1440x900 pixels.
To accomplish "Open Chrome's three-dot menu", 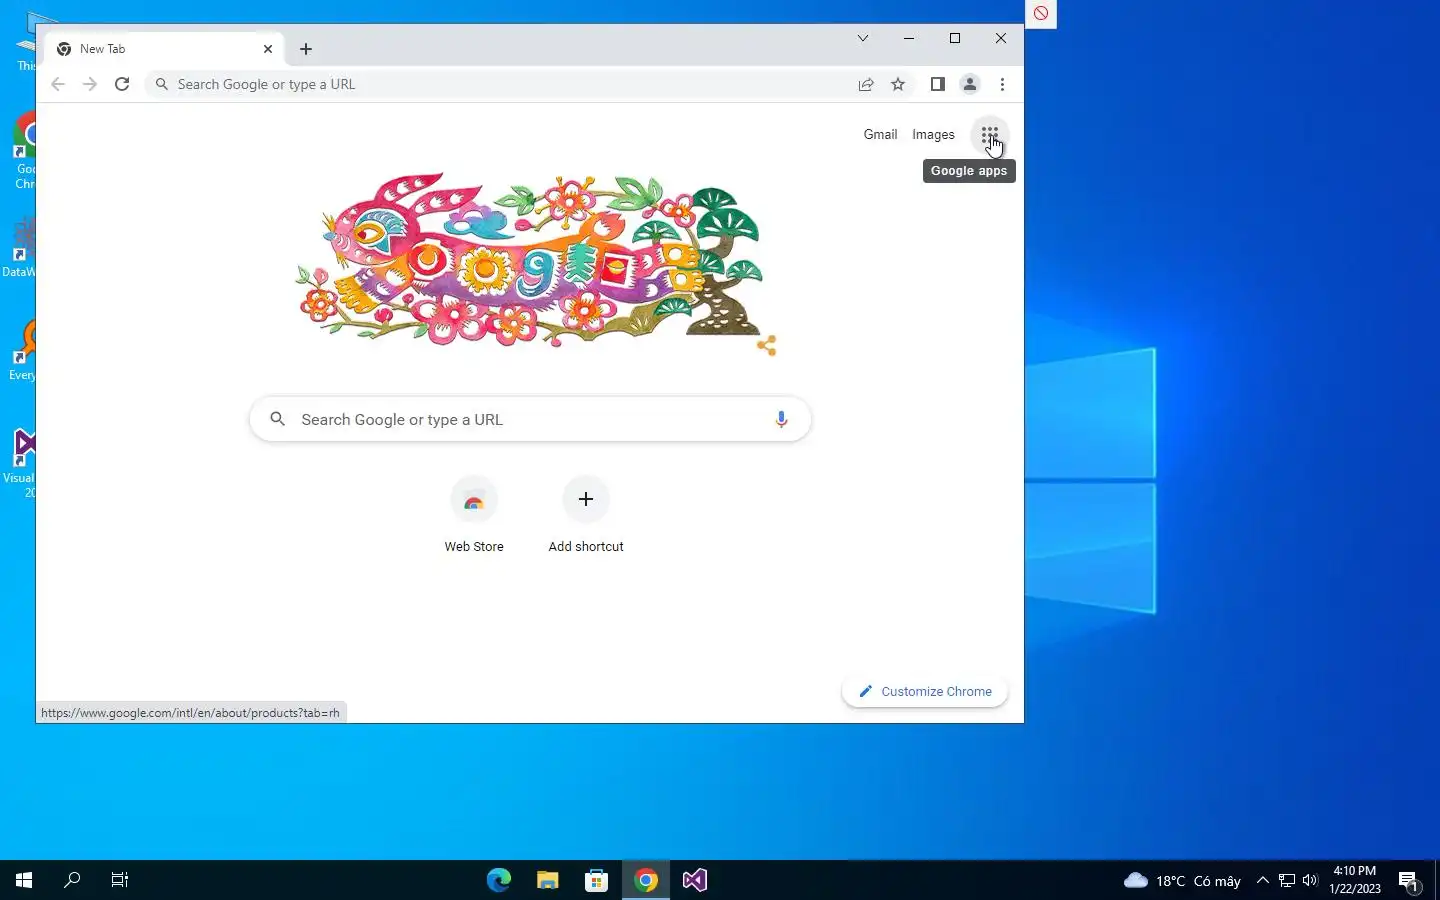I will point(1002,84).
